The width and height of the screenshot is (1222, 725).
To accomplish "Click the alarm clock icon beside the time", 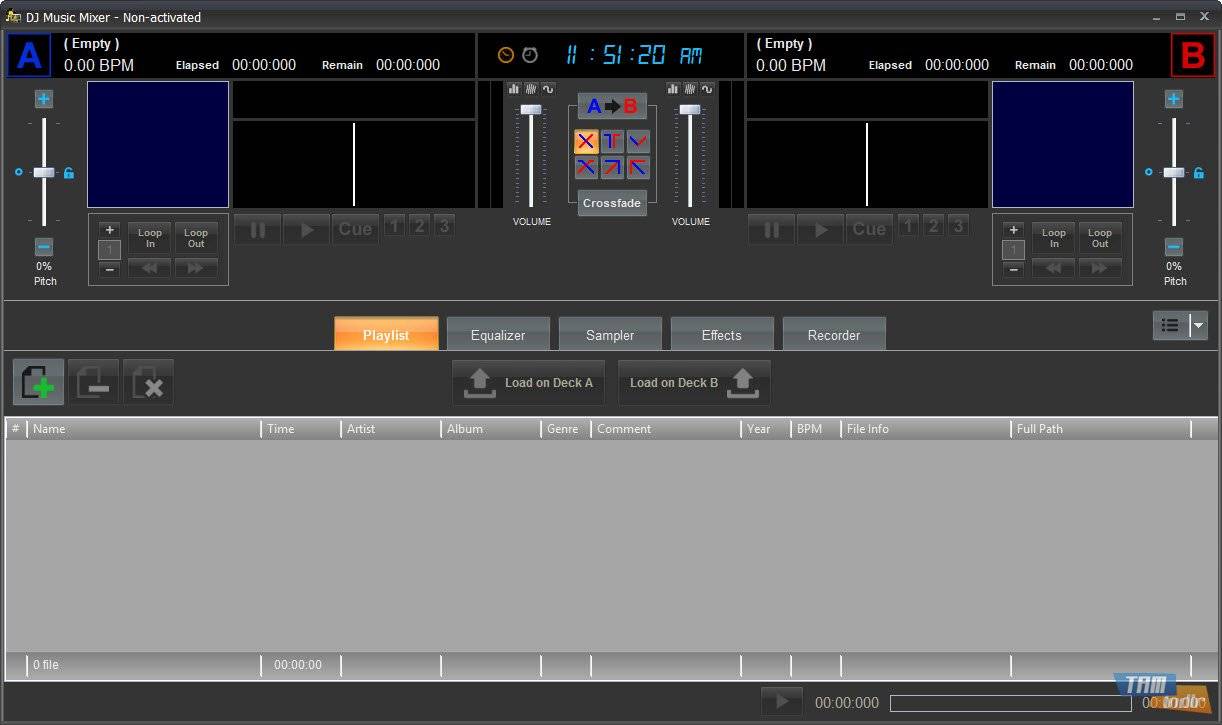I will point(530,55).
